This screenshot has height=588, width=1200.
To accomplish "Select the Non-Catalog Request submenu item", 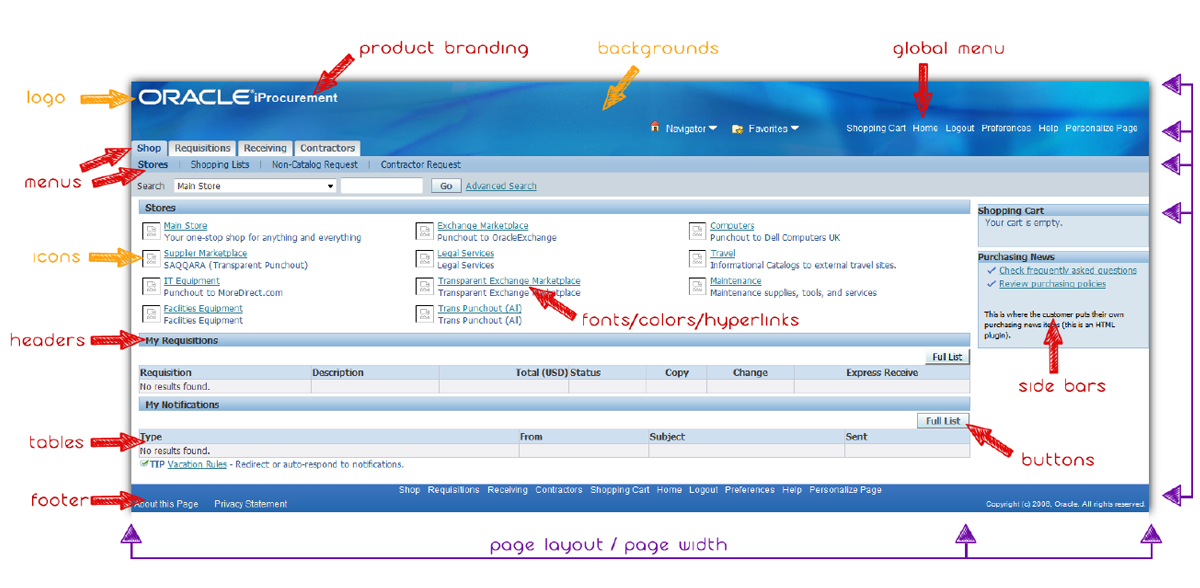I will click(x=315, y=165).
